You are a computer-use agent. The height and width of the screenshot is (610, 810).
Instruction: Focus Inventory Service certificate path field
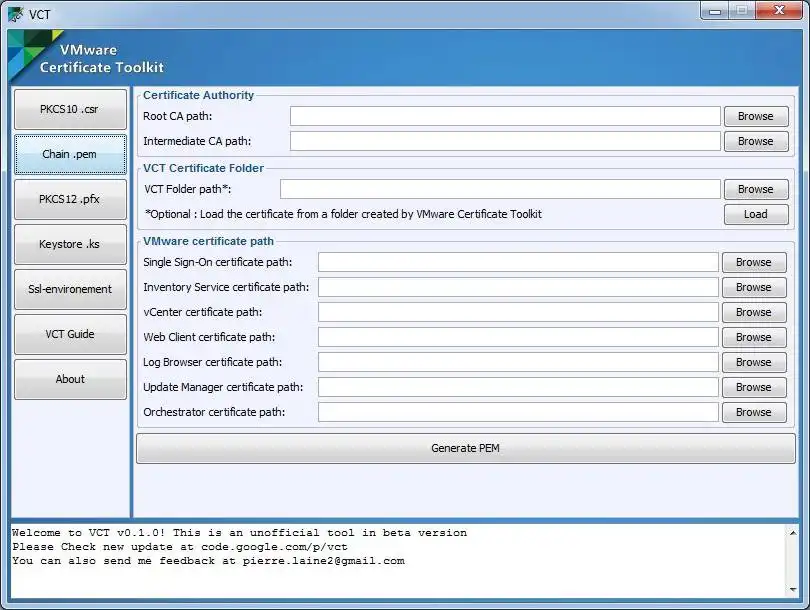point(518,287)
